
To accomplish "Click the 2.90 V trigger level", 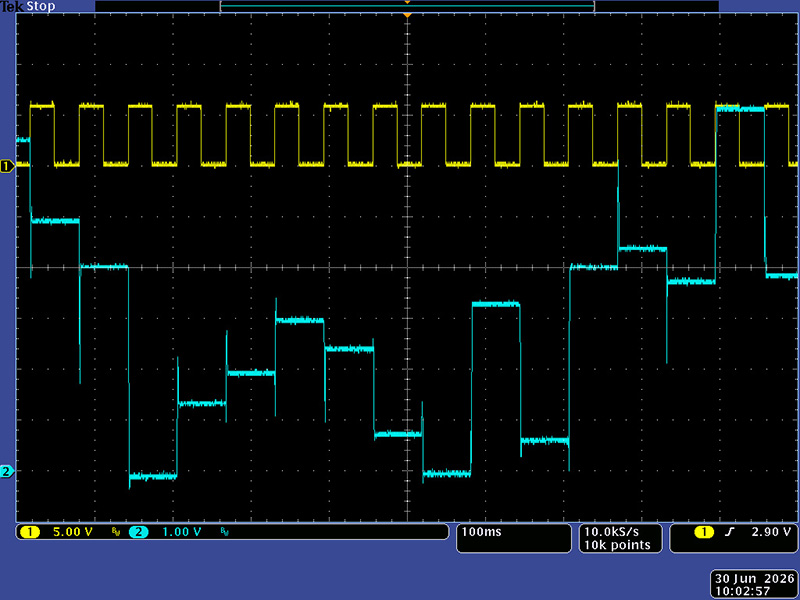I will pos(771,532).
